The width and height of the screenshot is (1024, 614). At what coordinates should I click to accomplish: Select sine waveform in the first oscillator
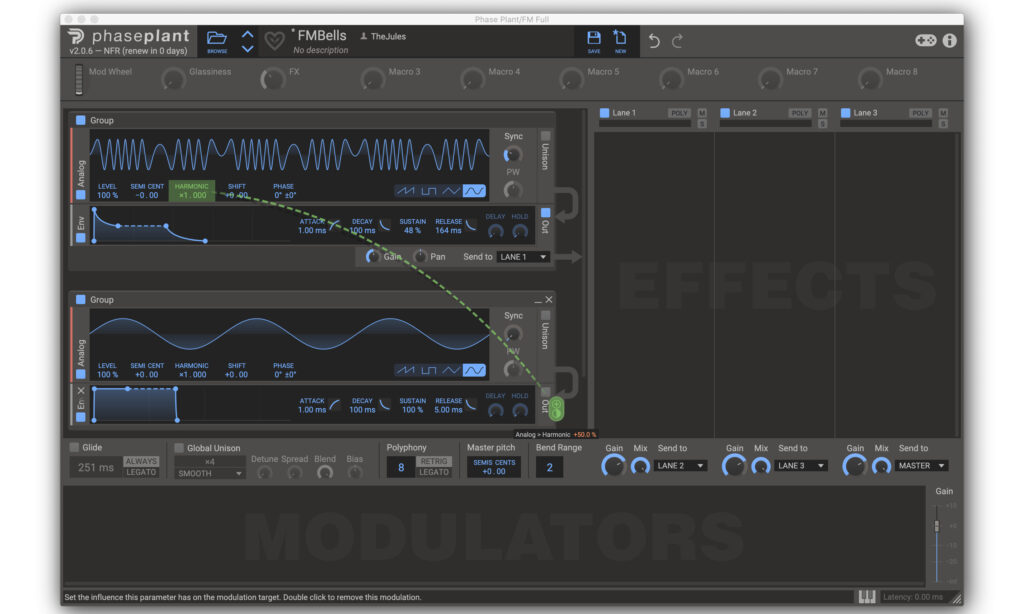point(474,191)
